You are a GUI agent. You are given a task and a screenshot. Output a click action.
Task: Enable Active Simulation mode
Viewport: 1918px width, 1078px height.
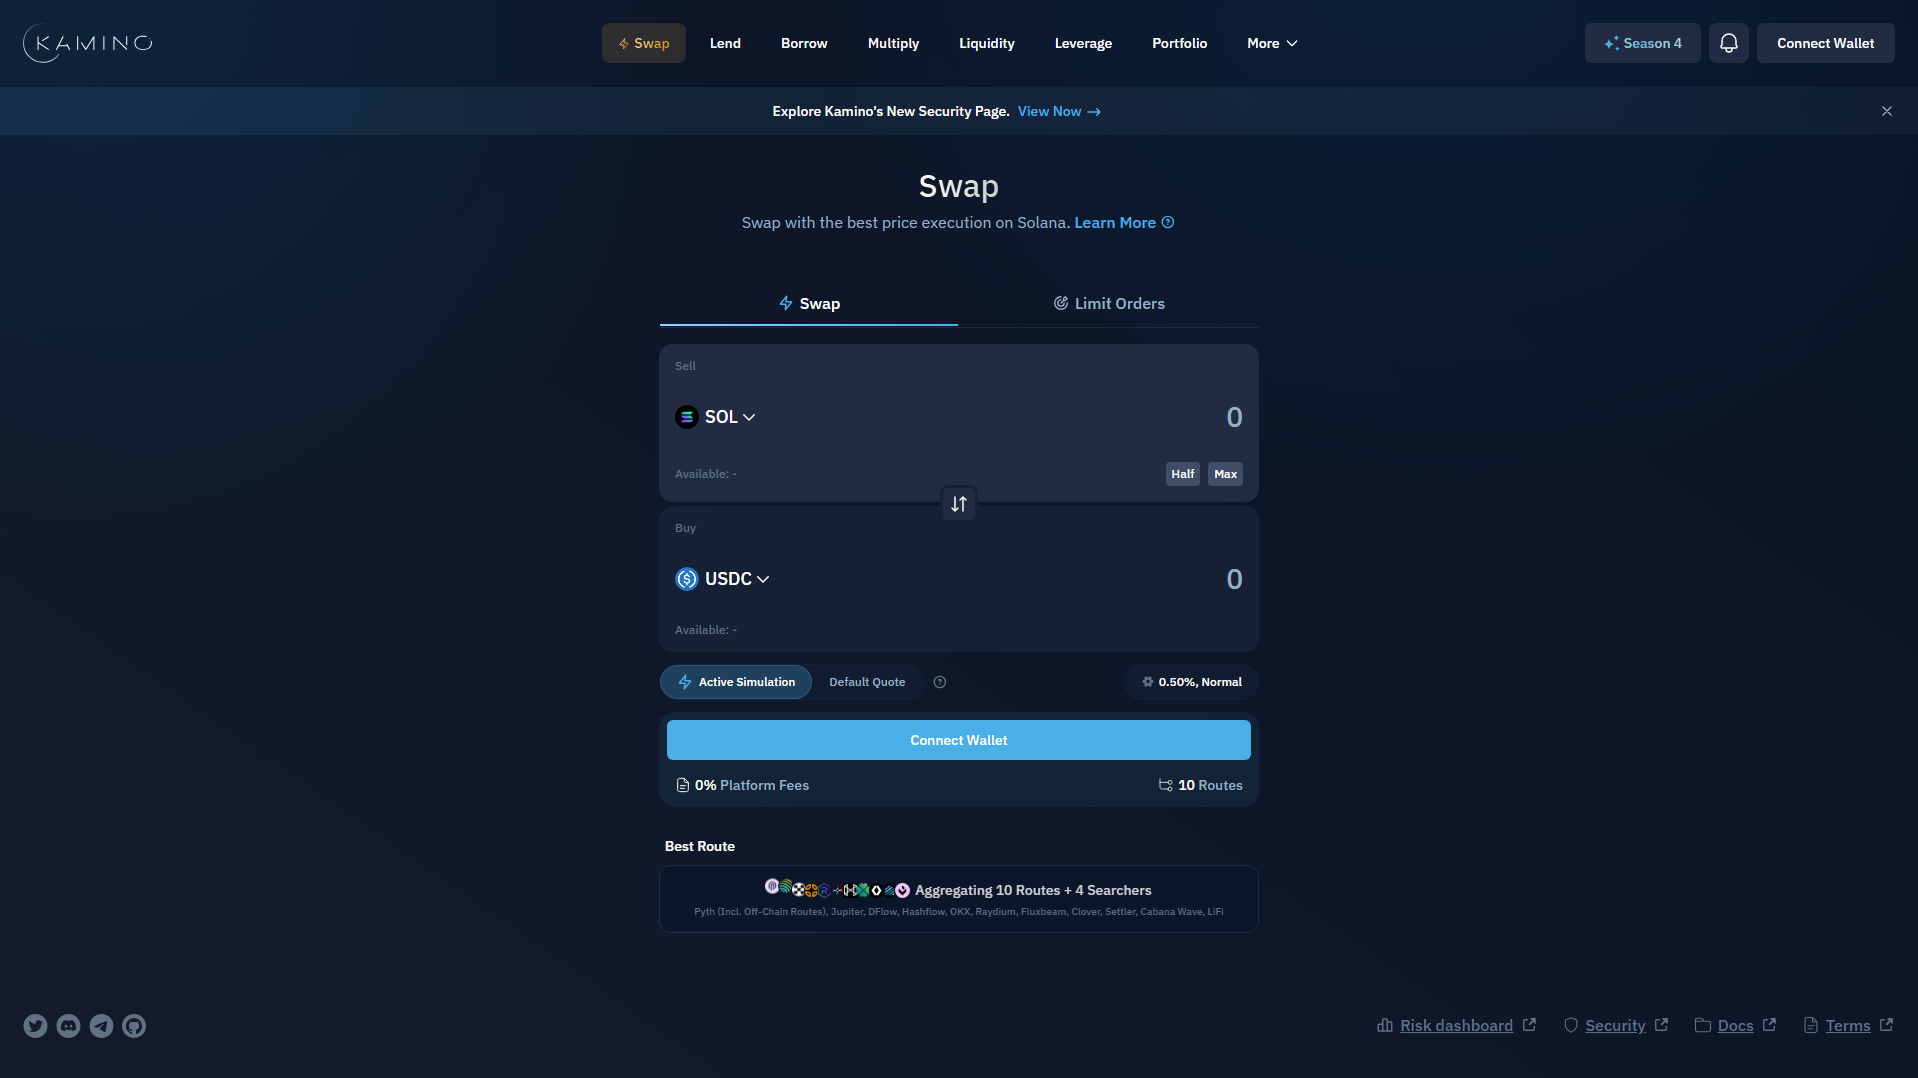click(x=736, y=682)
